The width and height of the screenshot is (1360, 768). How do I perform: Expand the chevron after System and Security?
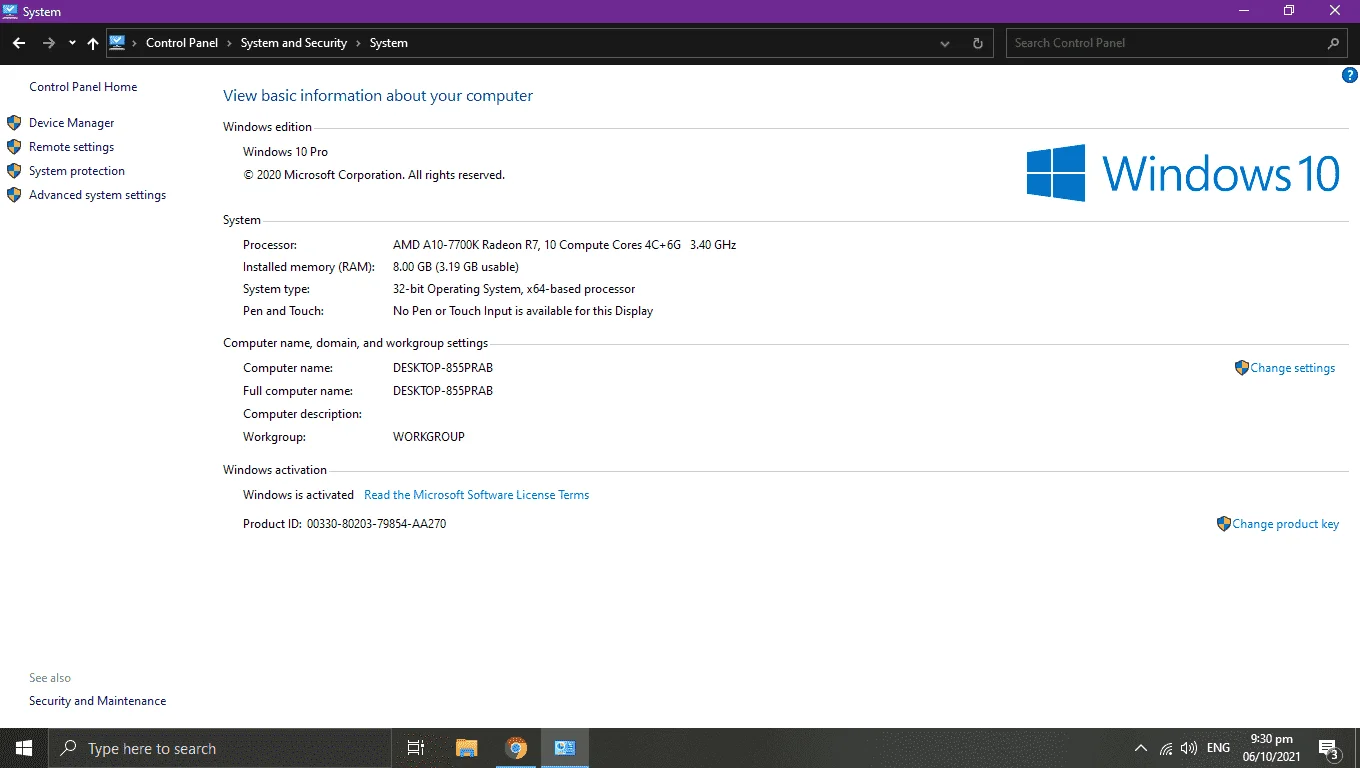[x=359, y=43]
